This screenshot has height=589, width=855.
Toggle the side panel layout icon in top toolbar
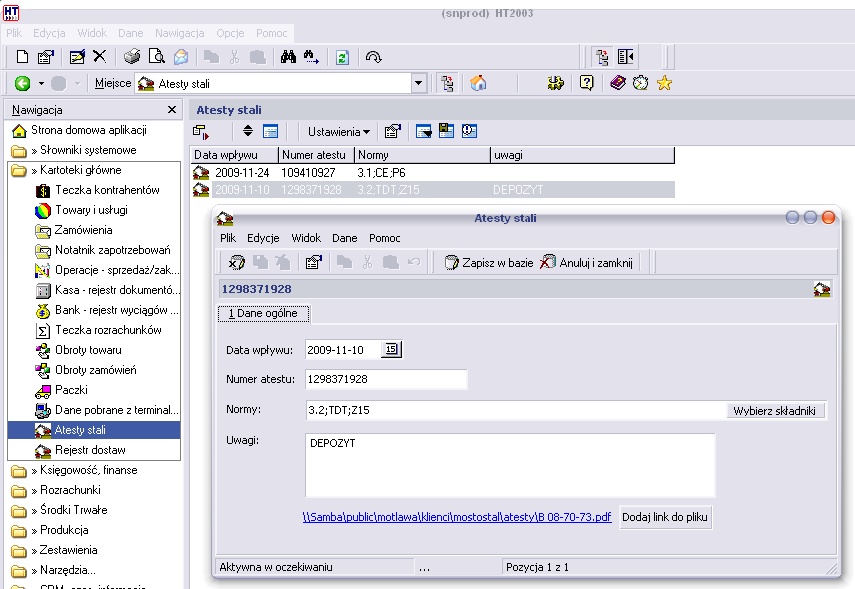625,57
